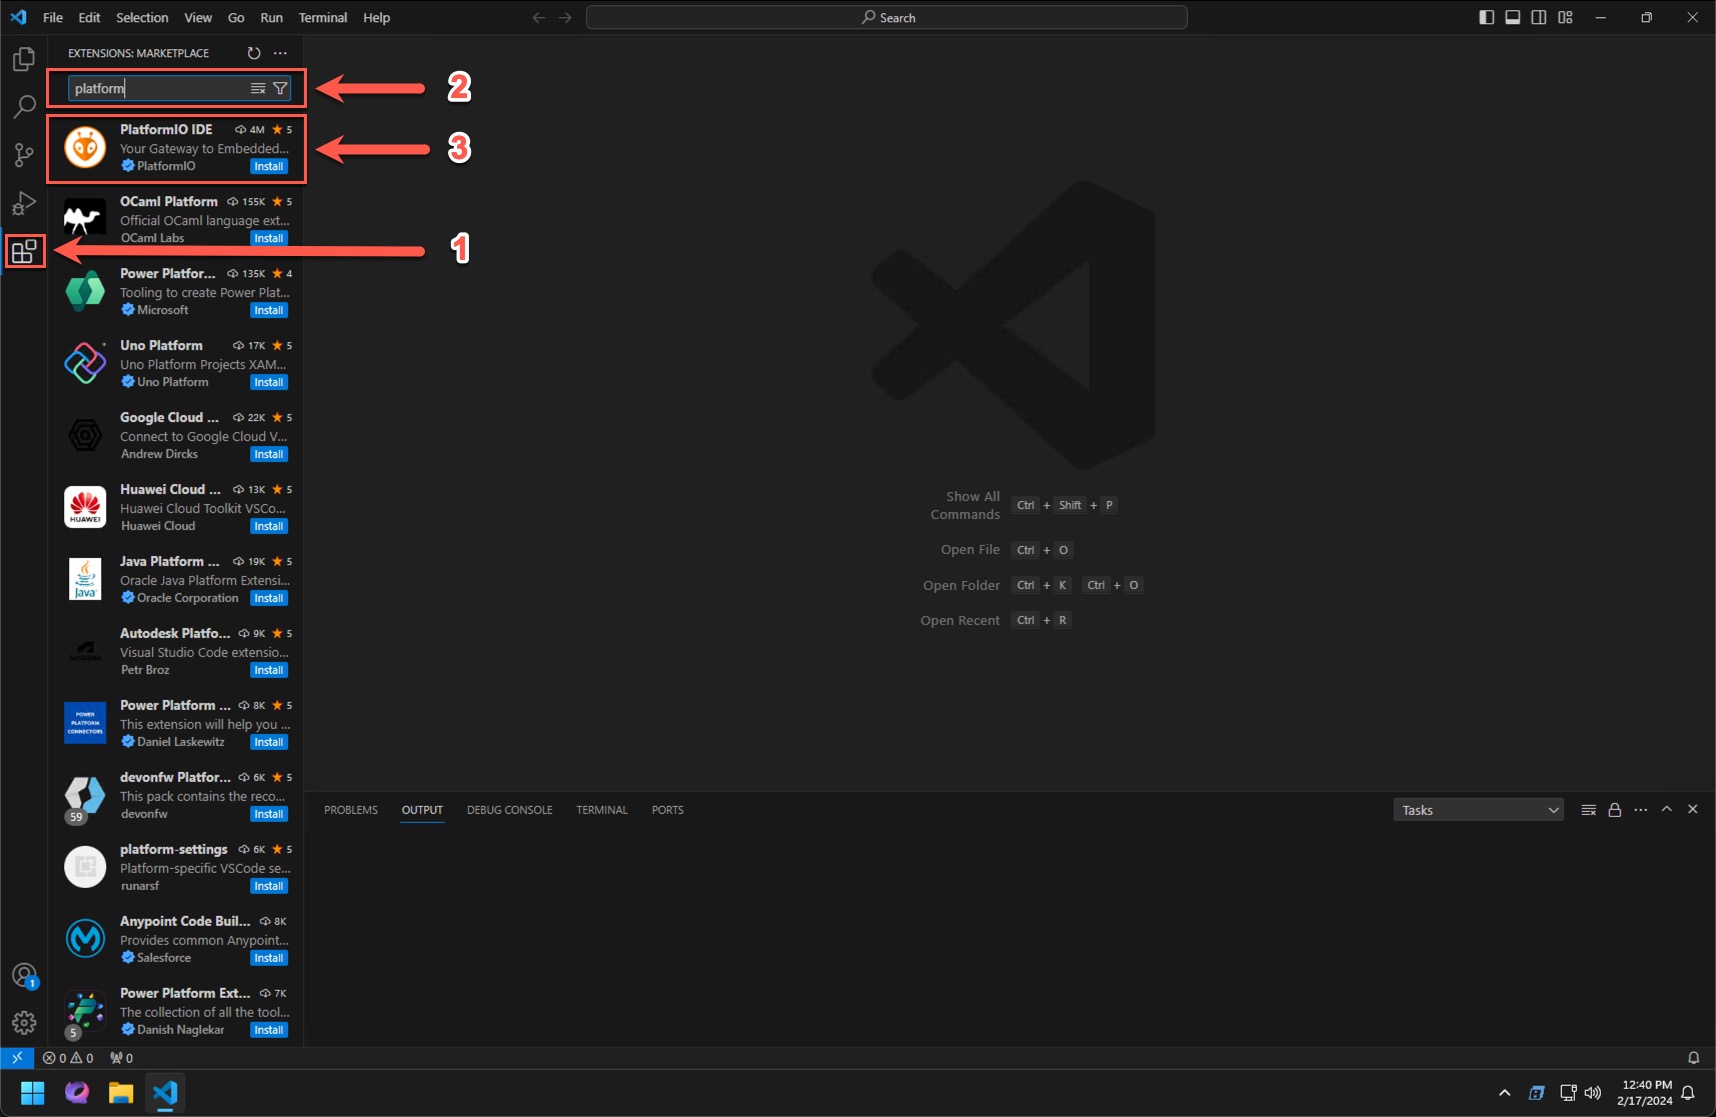Open the Explorer view in activity bar
This screenshot has height=1117, width=1716.
click(24, 60)
